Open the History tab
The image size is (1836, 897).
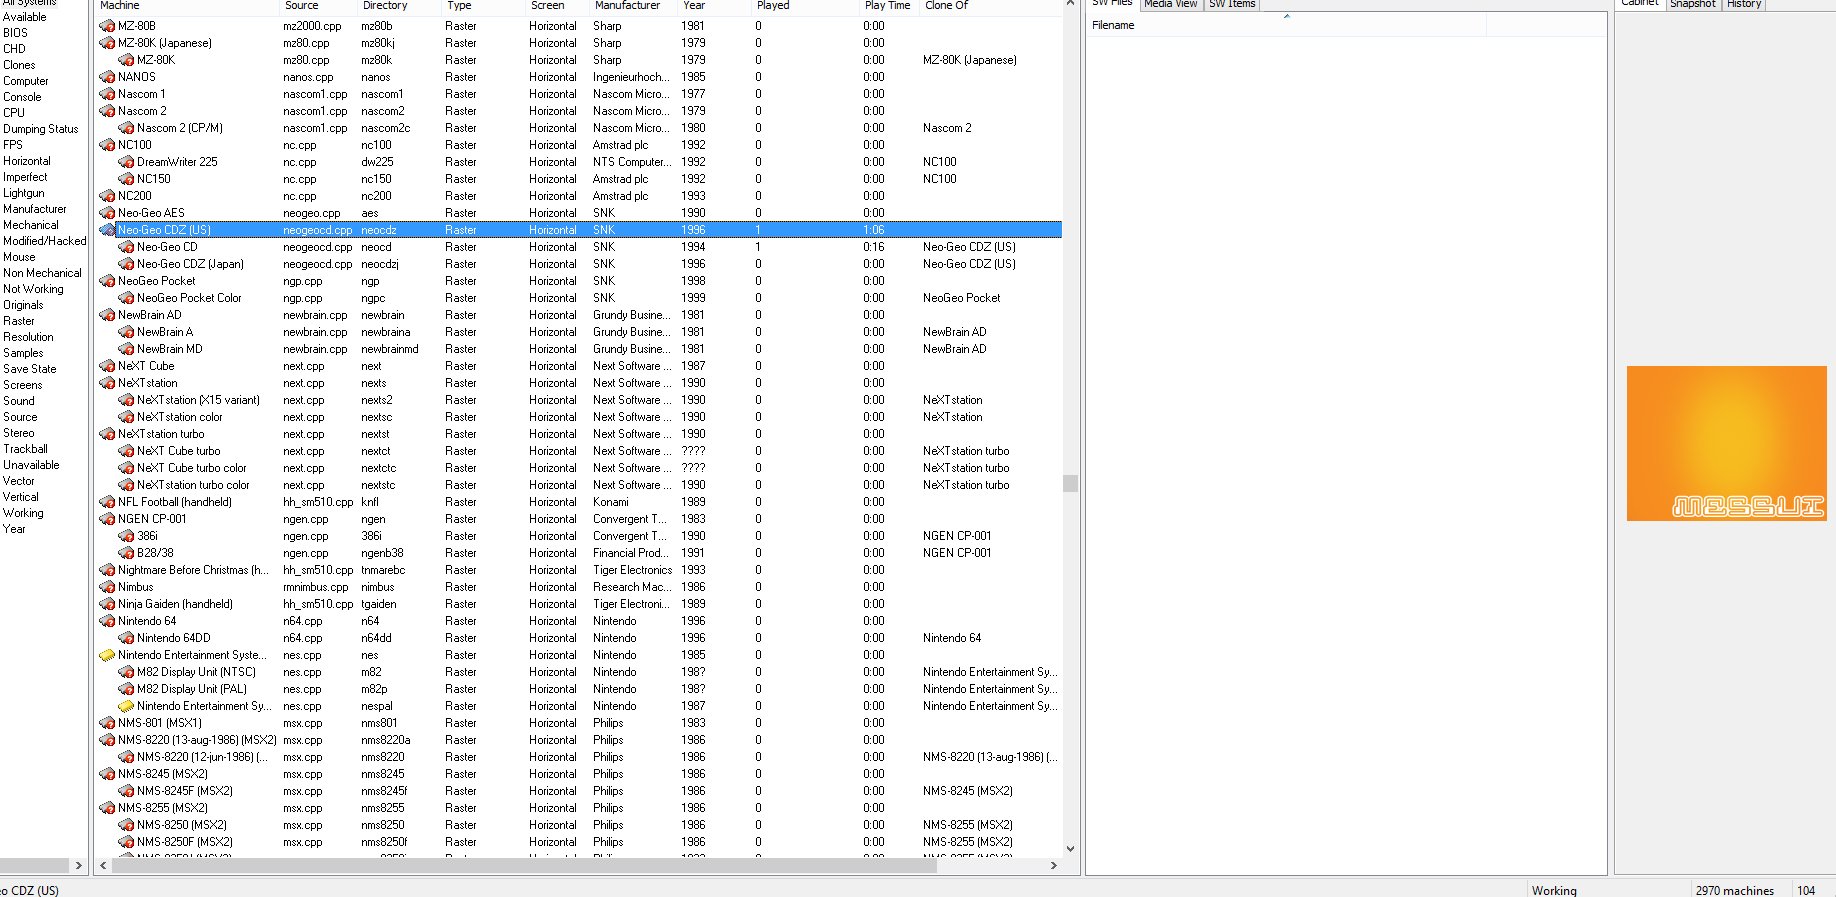tap(1744, 4)
